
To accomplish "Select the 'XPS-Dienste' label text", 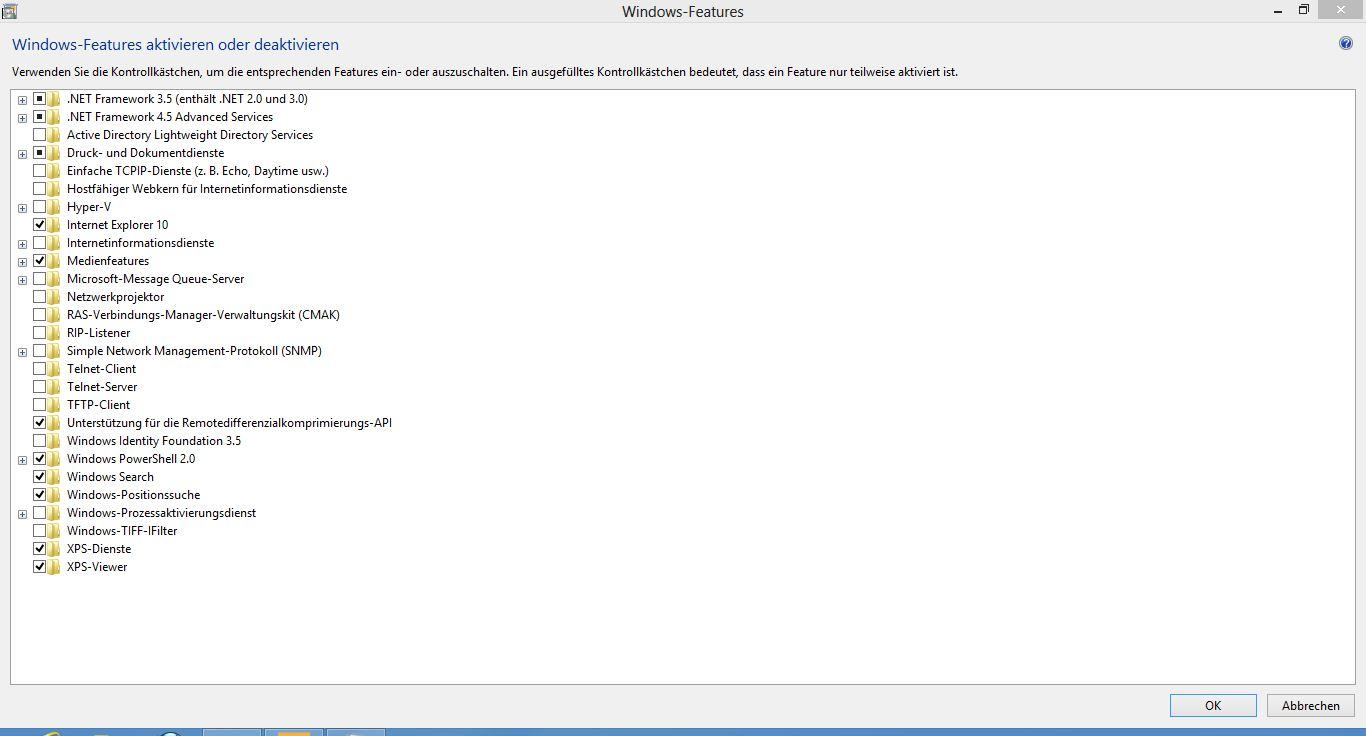I will coord(99,549).
